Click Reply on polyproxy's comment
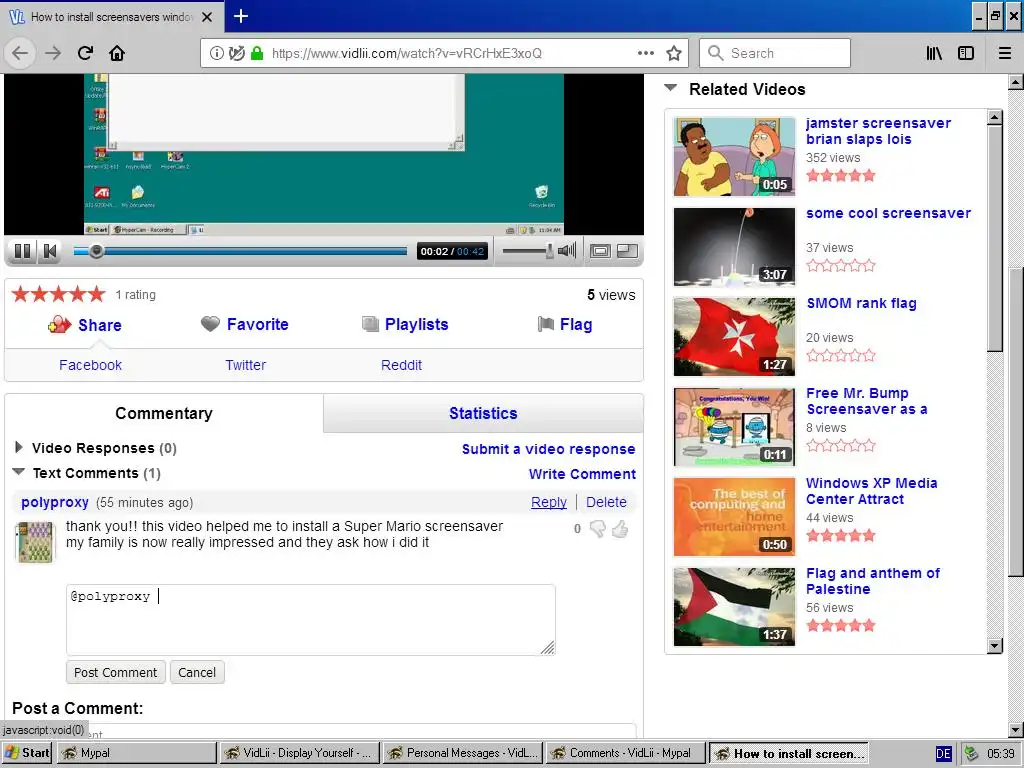 coord(549,502)
